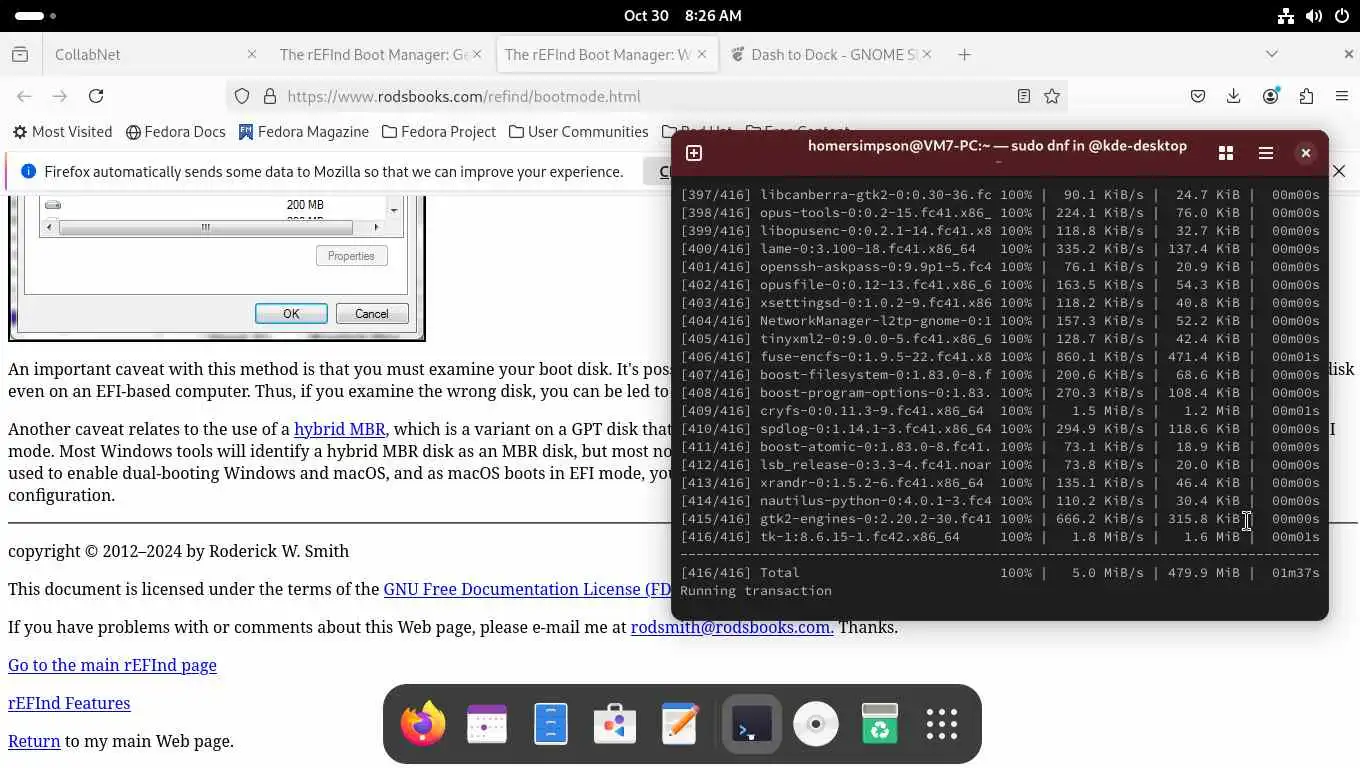Open the system status menu volume icon

[1314, 15]
